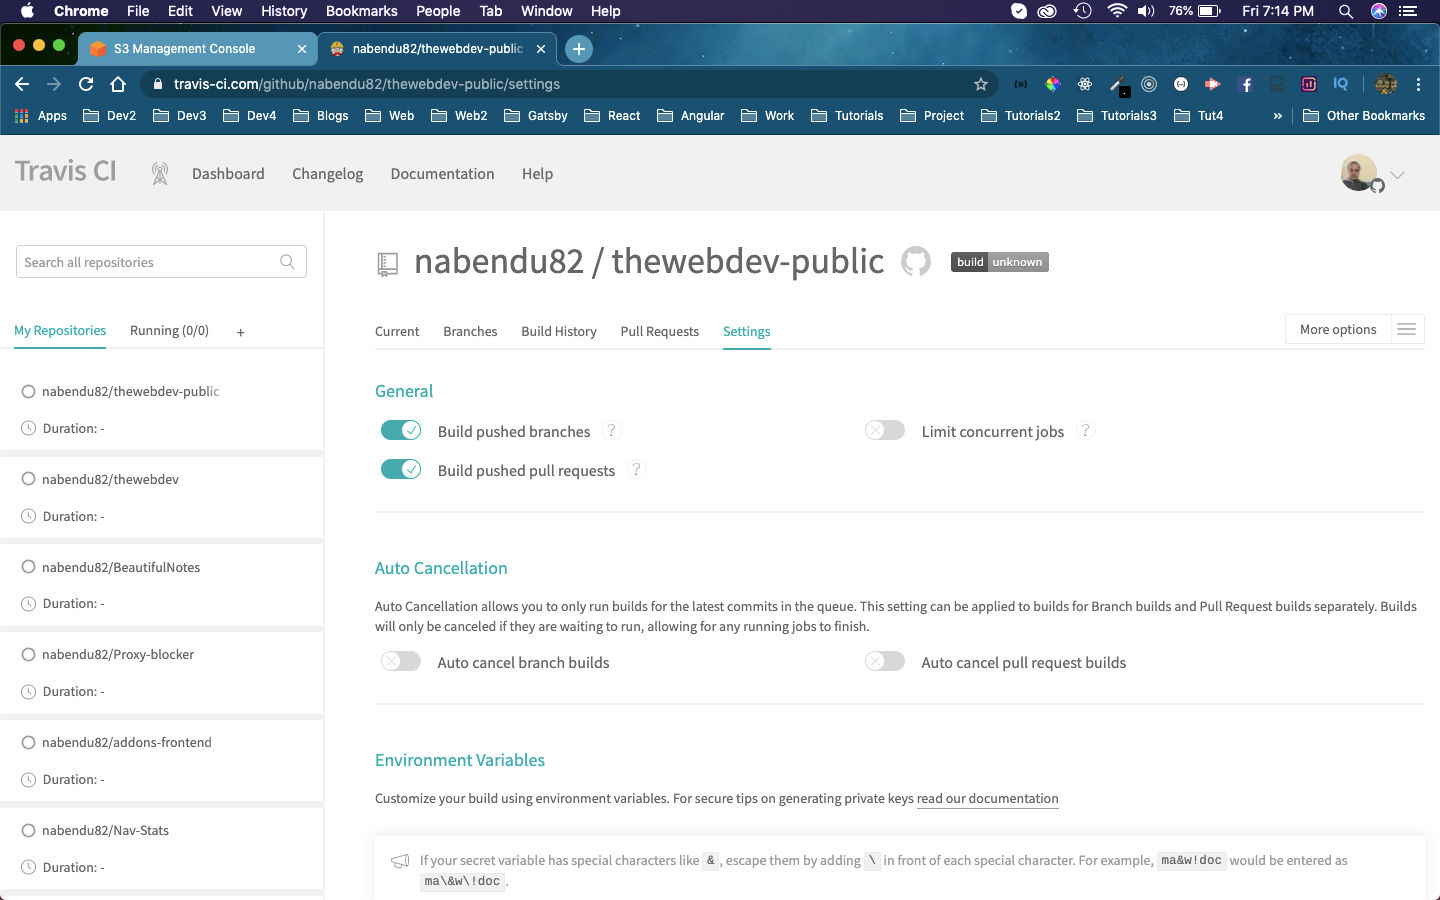The image size is (1440, 900).
Task: Click the Travis CI logo
Action: [x=66, y=171]
